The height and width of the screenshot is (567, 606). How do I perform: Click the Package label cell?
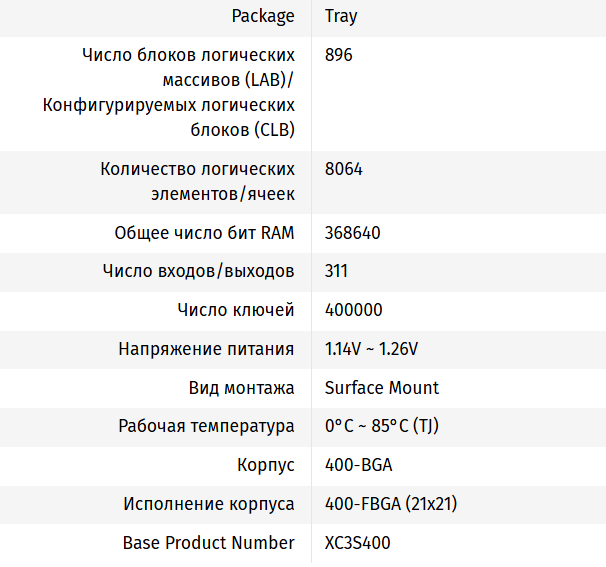(263, 16)
